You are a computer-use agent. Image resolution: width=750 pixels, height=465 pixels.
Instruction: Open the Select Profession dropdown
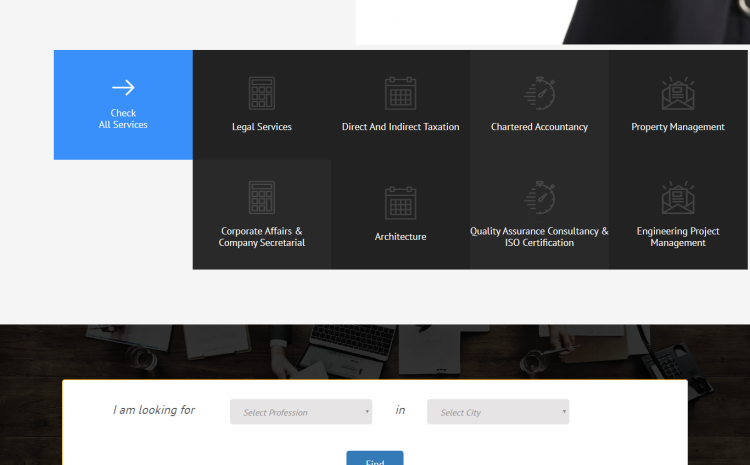301,412
